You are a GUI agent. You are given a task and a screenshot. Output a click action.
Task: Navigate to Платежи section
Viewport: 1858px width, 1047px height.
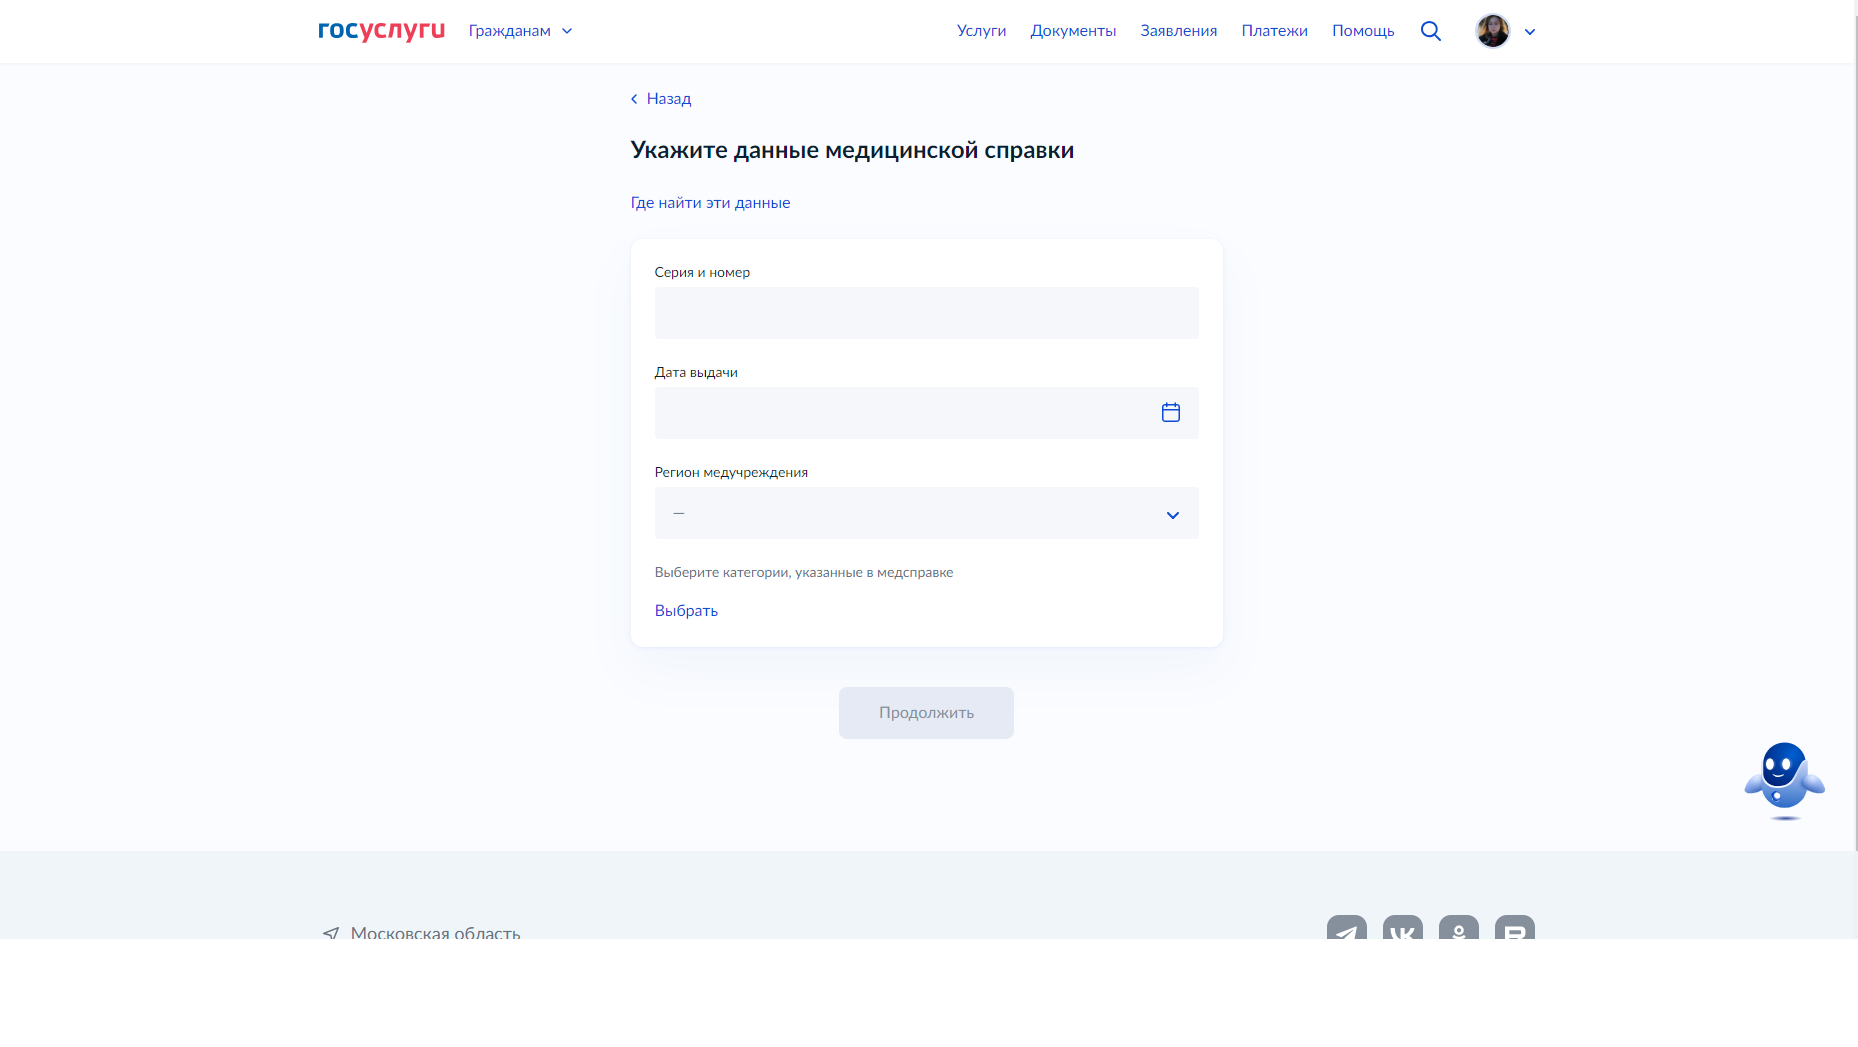click(x=1274, y=31)
